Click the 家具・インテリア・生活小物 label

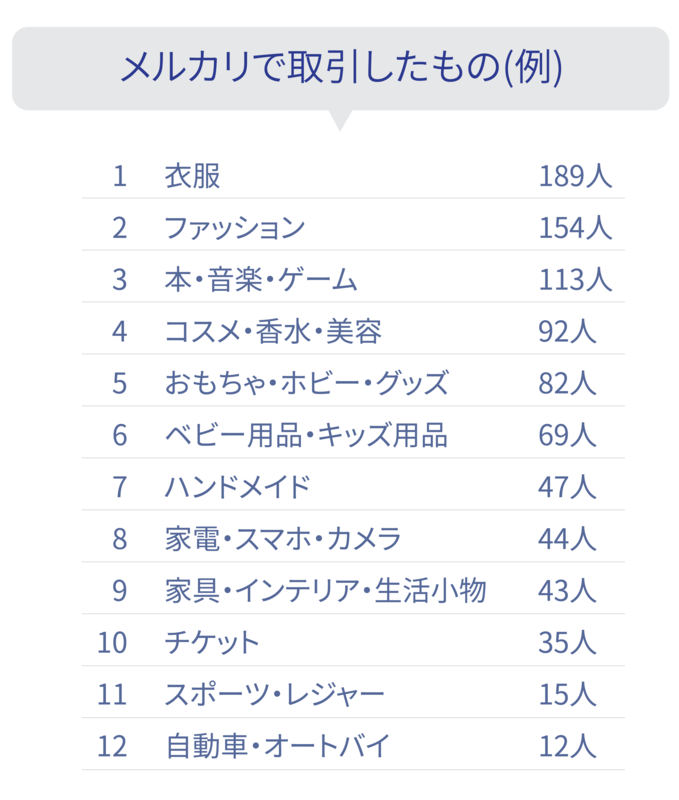point(325,591)
